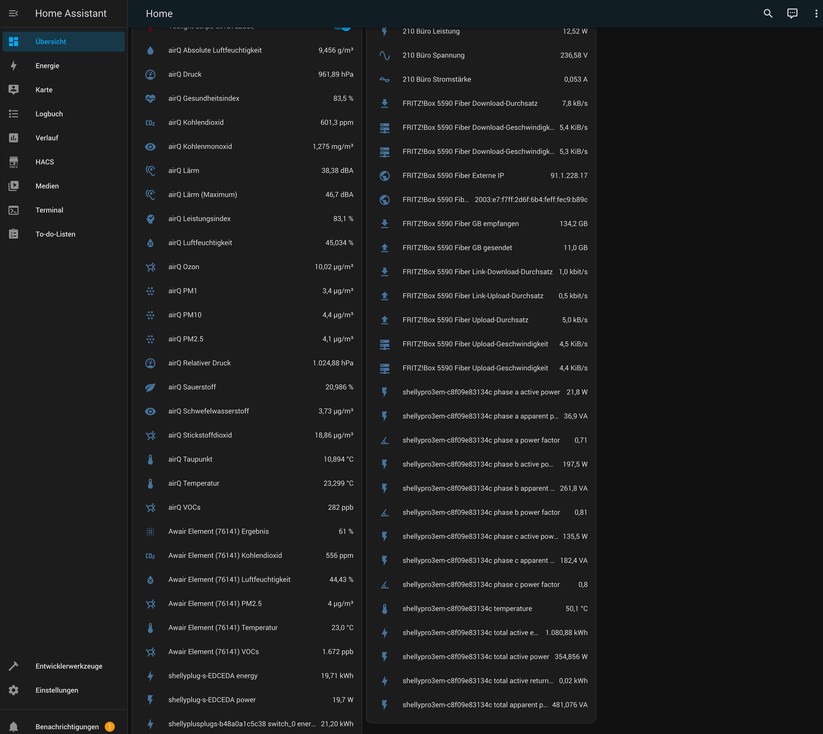Open the three-dot overflow menu
823x734 pixels.
(816, 13)
